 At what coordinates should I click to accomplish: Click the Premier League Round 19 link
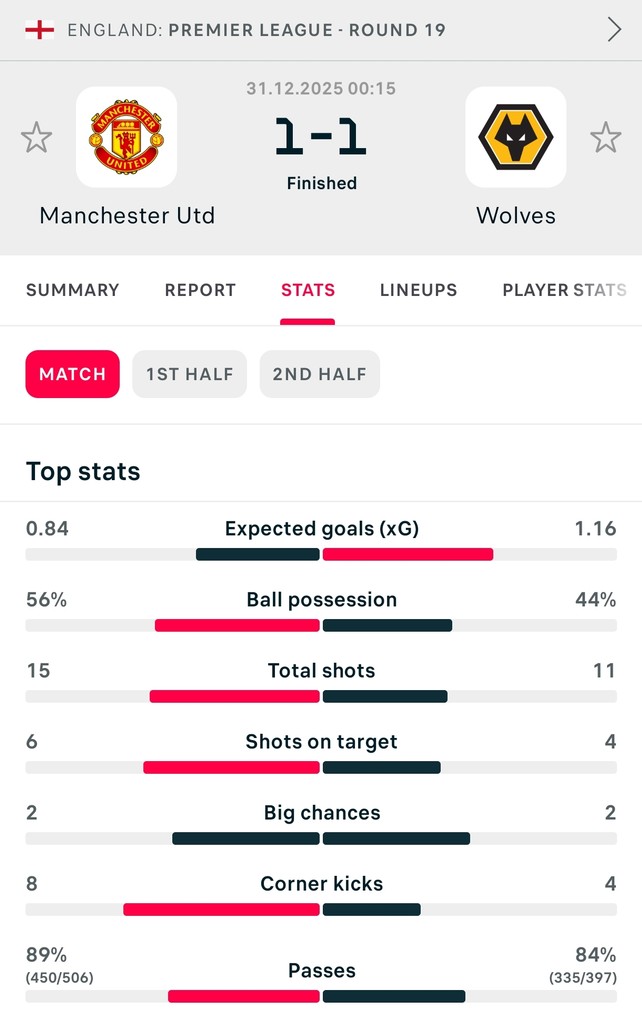[x=306, y=30]
